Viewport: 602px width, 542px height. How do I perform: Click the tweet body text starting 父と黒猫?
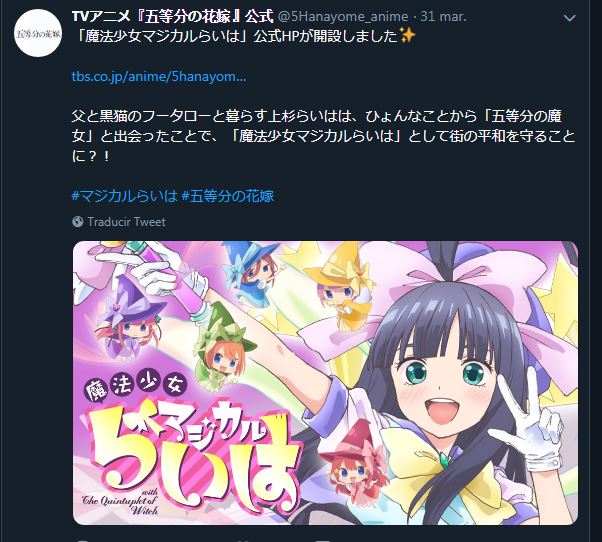point(323,136)
